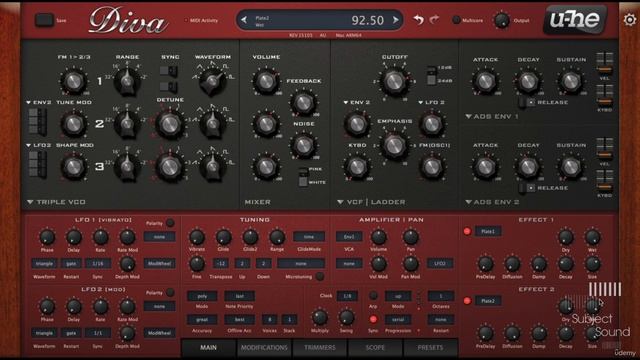Open the TRIPLE VCO module menu
Screen dimensions: 640x360
56,202
